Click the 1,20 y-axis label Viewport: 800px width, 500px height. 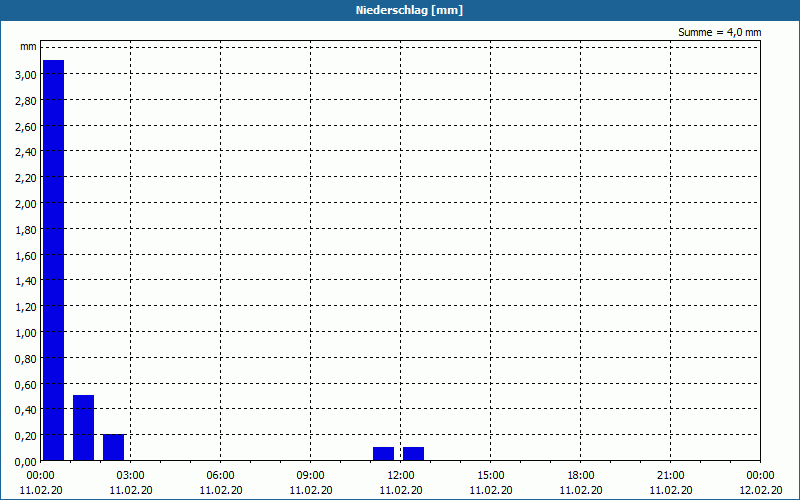[26, 307]
